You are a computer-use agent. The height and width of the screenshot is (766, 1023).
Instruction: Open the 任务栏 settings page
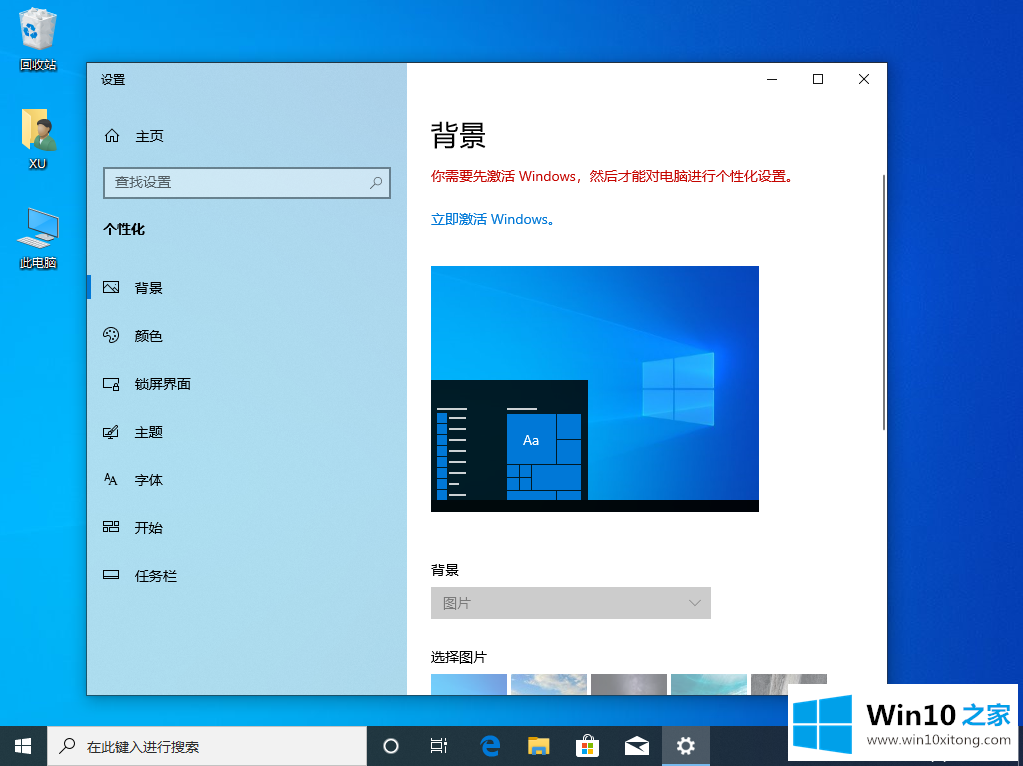[156, 576]
